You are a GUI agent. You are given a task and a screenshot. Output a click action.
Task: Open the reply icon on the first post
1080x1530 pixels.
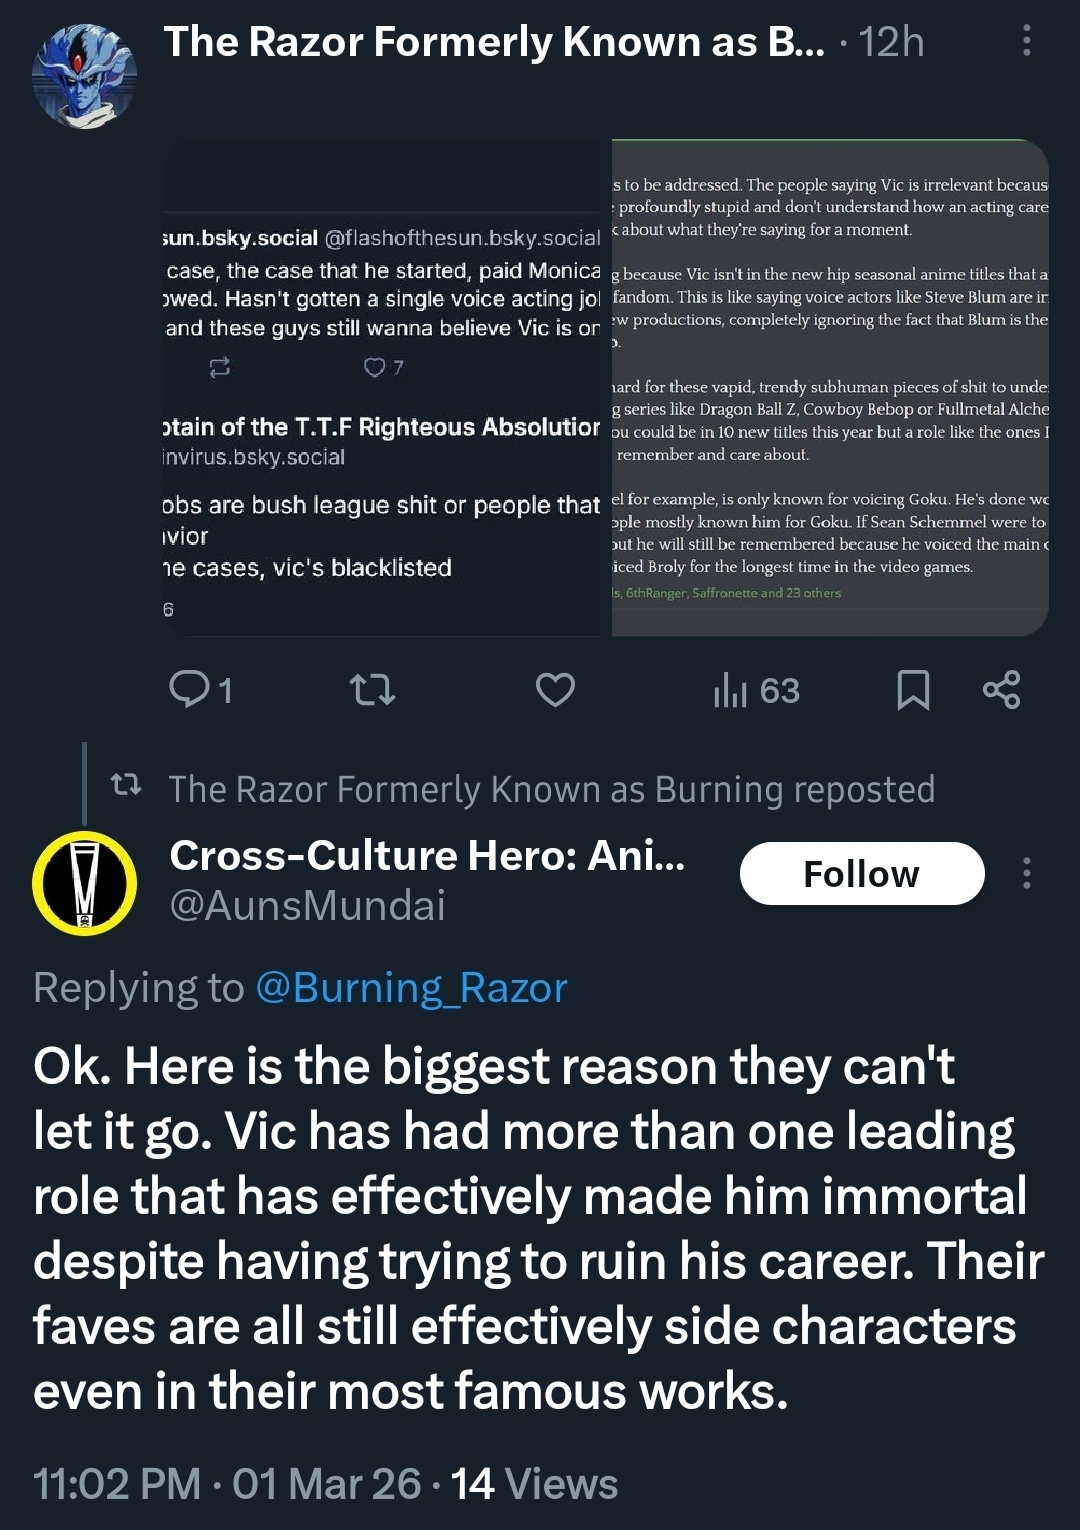pyautogui.click(x=189, y=689)
